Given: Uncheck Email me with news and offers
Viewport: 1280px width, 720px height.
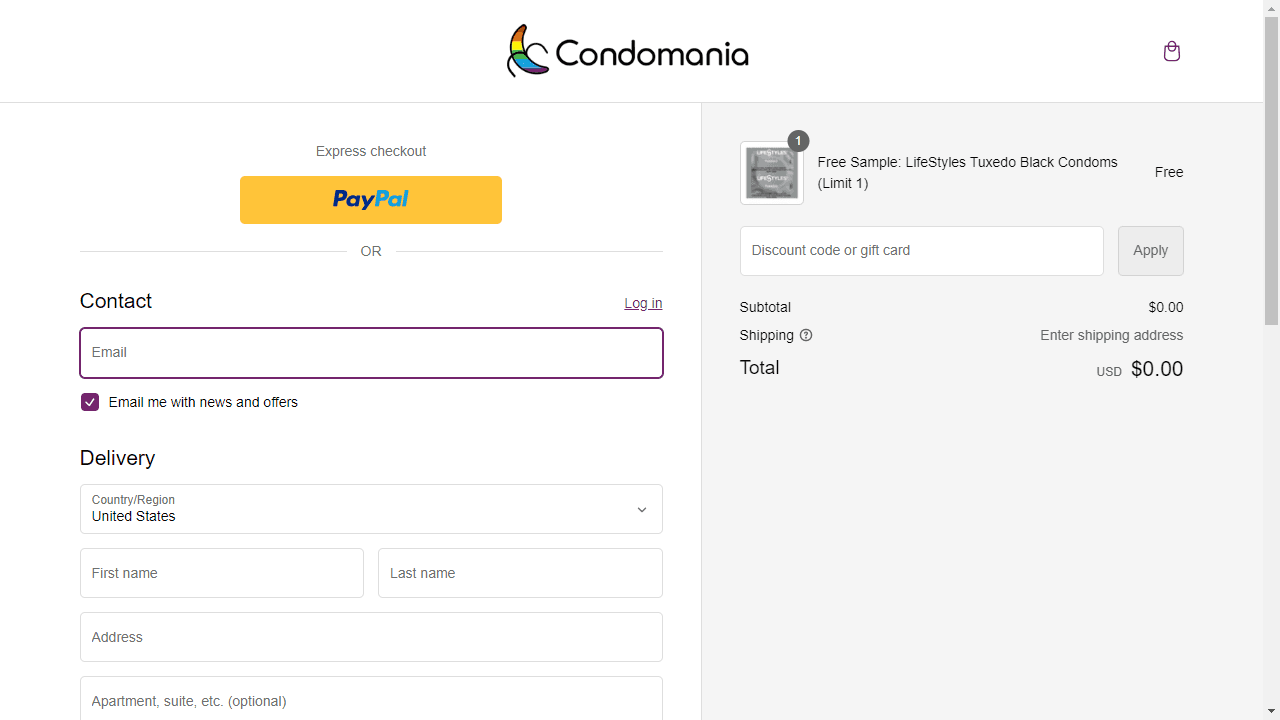Looking at the screenshot, I should point(90,402).
